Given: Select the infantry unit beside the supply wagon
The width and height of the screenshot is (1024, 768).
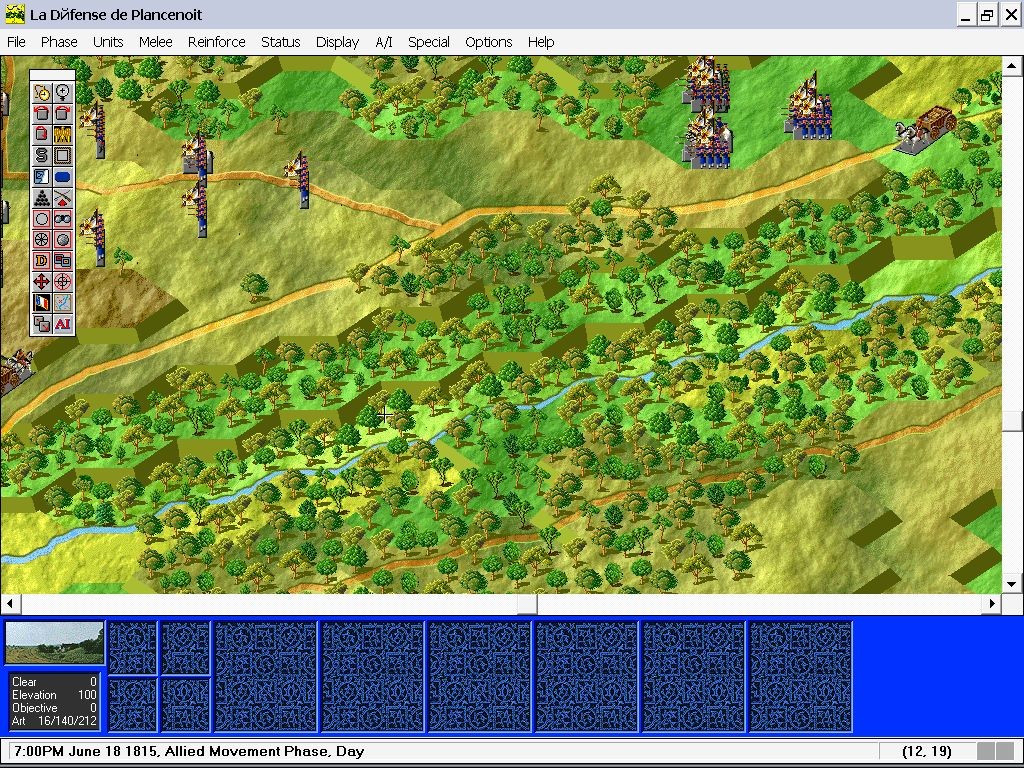Looking at the screenshot, I should click(x=809, y=107).
